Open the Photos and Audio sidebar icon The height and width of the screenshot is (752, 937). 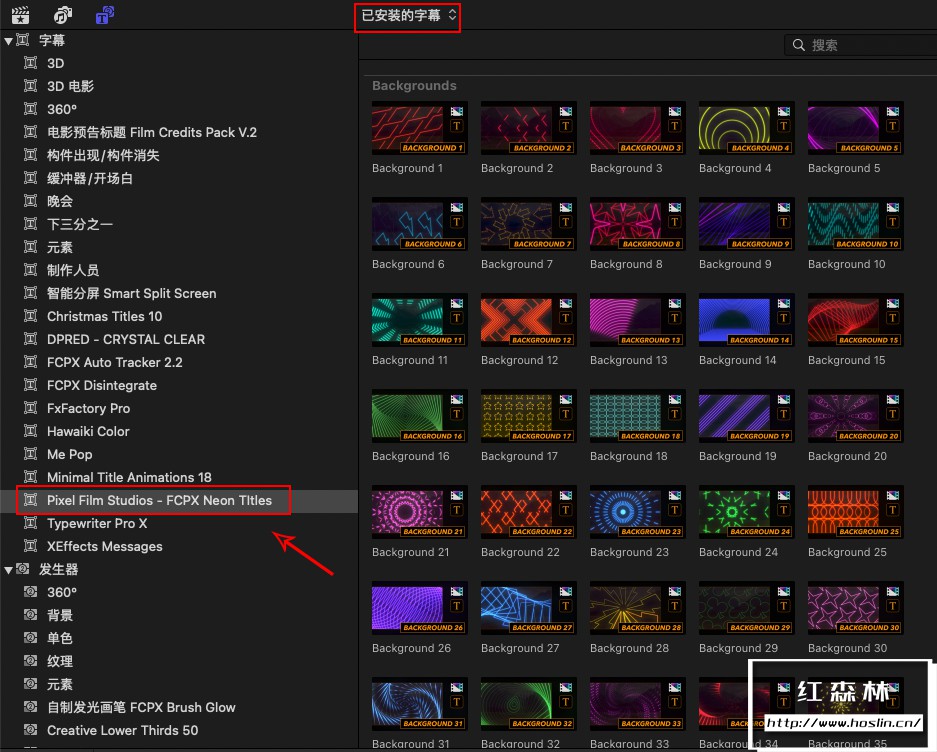coord(63,14)
